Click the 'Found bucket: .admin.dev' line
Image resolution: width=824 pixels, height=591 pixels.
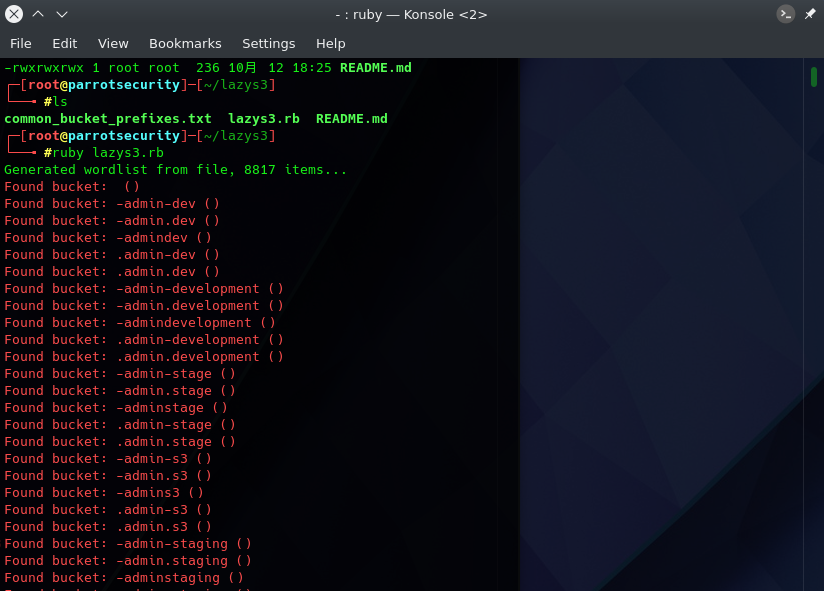(x=112, y=272)
